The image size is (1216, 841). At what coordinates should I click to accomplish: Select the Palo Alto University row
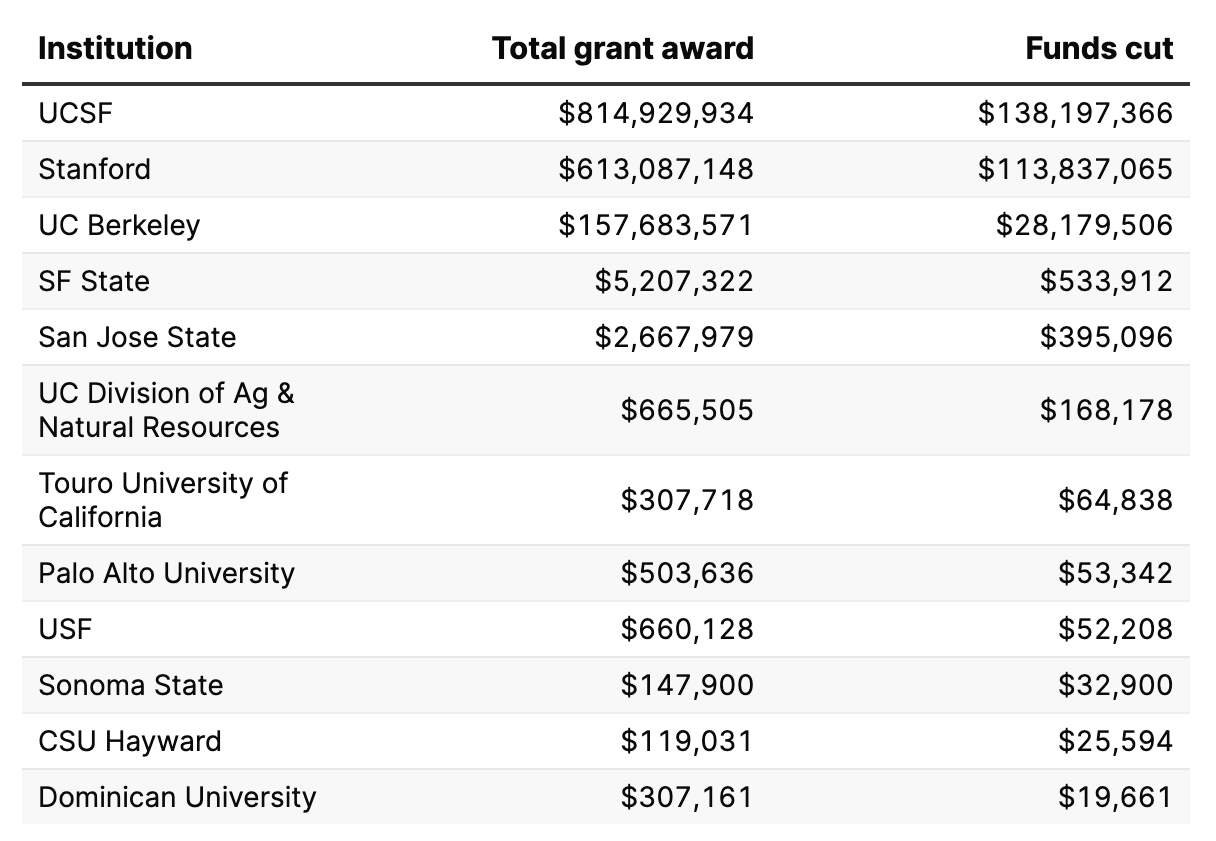[167, 573]
